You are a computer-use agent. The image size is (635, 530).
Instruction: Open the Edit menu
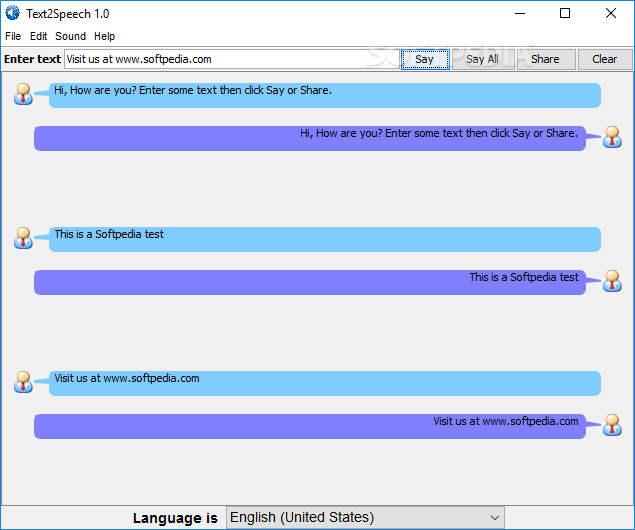38,36
